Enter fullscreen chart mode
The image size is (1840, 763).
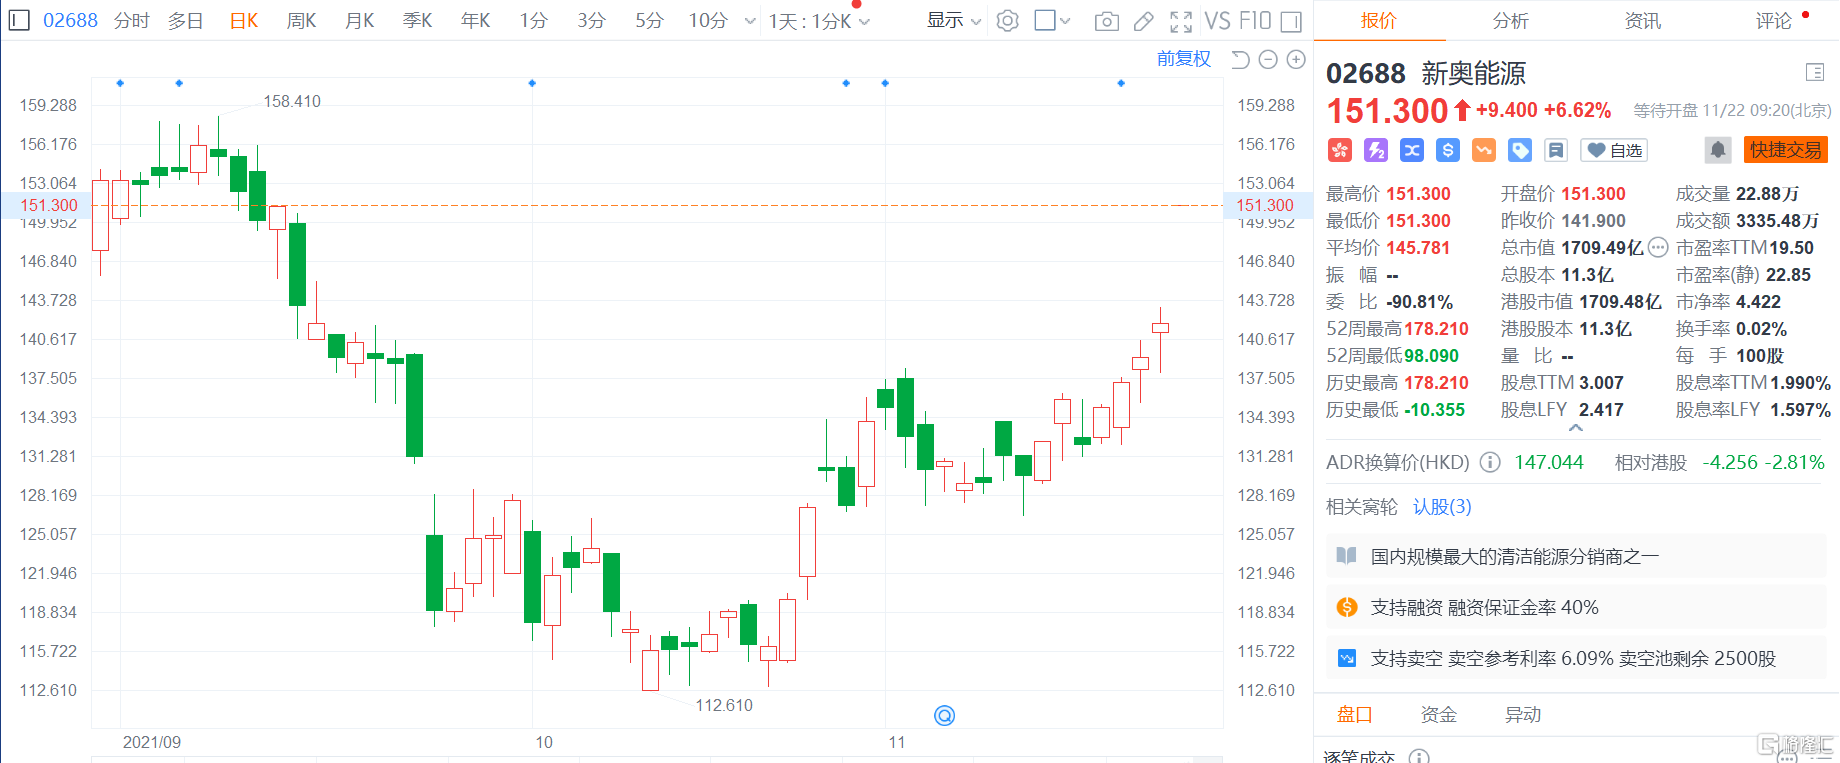tap(1181, 21)
